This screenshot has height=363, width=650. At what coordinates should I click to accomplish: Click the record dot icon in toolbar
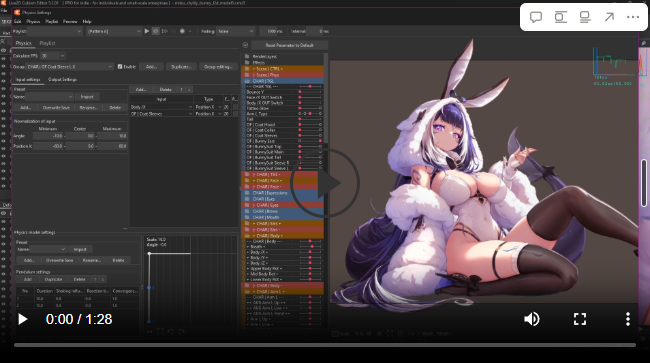point(182,31)
